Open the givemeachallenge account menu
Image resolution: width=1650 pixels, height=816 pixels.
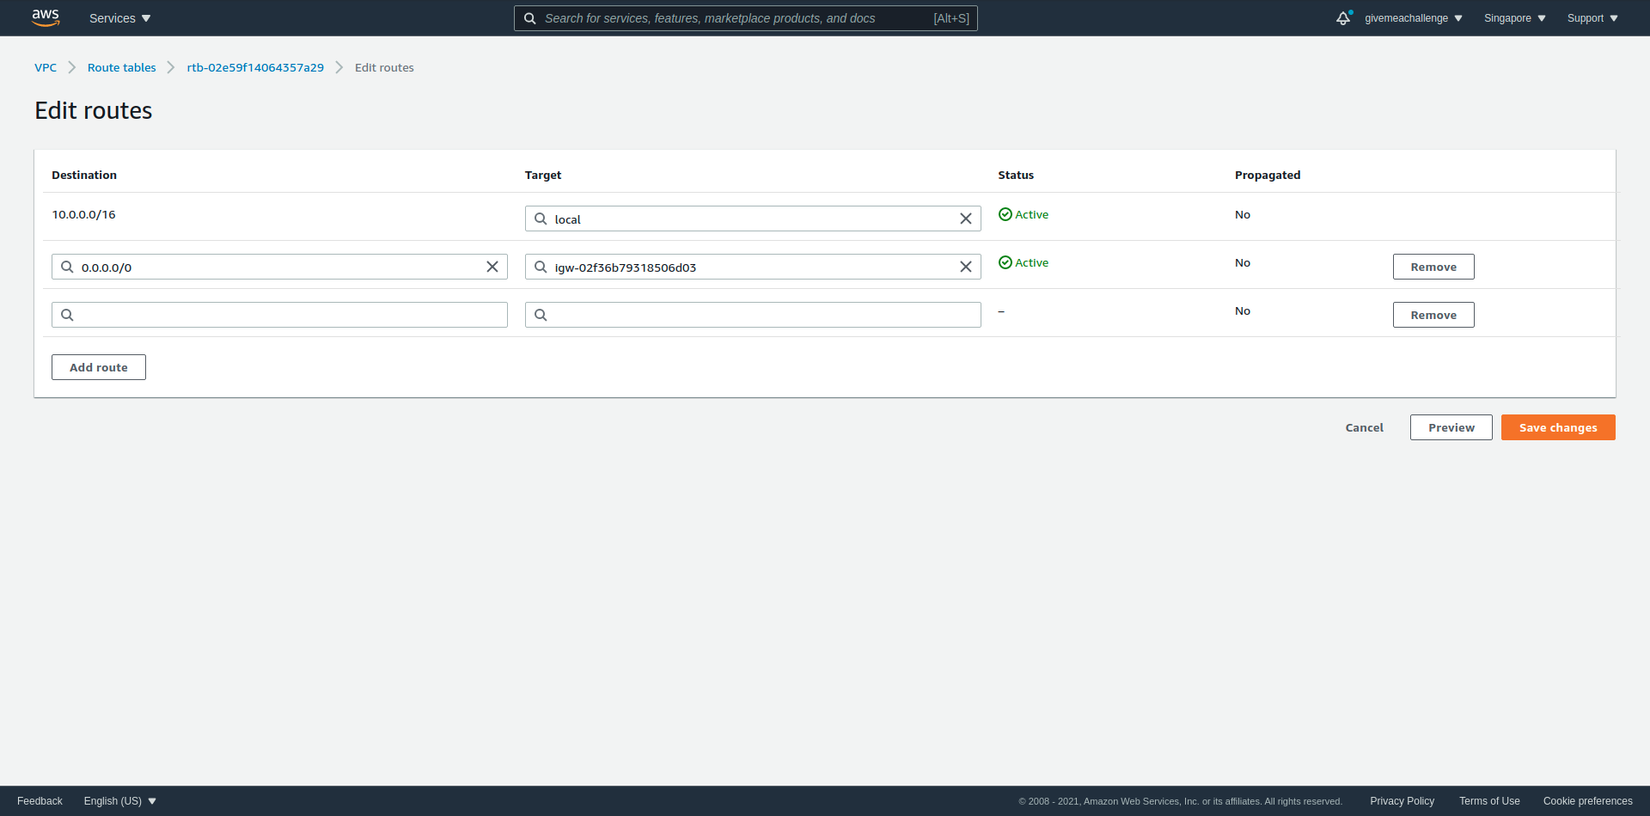click(x=1414, y=18)
